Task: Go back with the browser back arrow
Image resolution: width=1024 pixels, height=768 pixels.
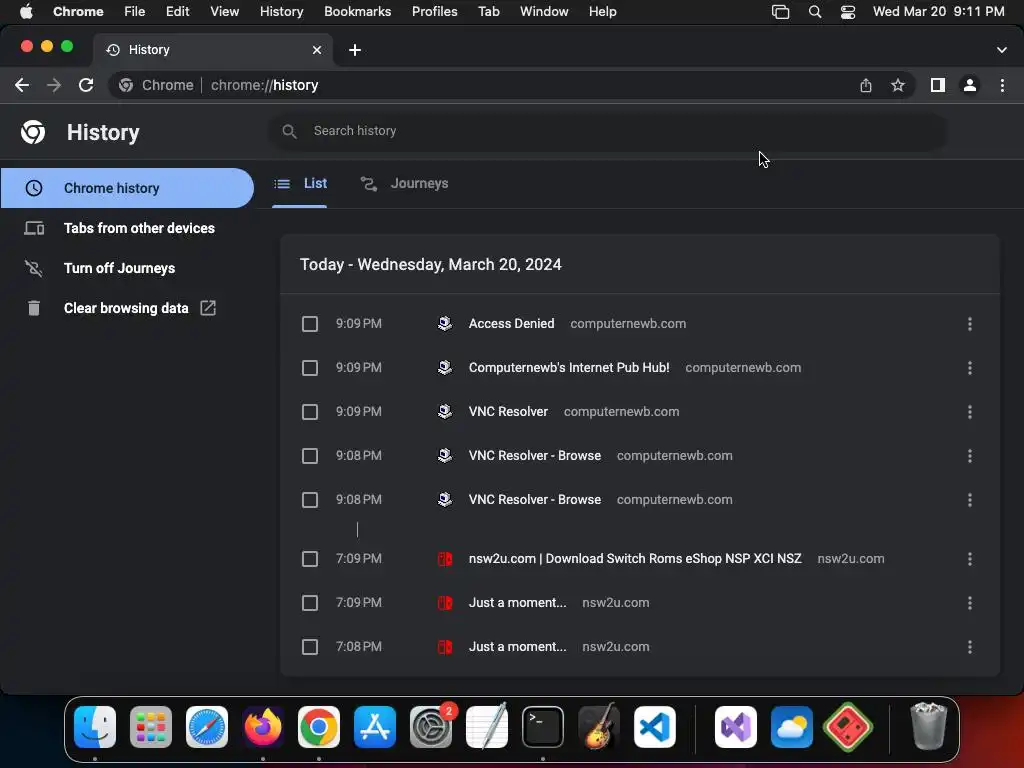Action: coord(22,85)
